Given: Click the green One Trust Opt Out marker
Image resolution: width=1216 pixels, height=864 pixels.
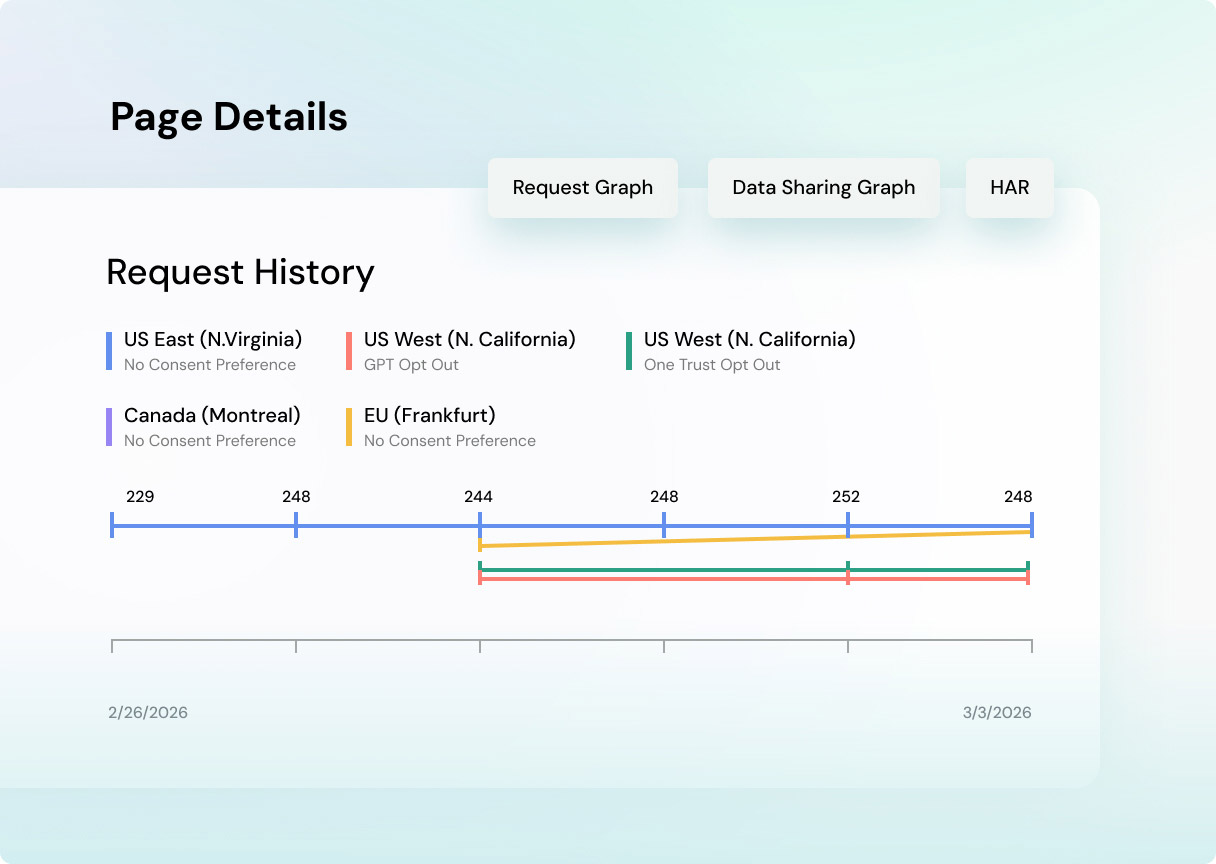Looking at the screenshot, I should pos(629,350).
